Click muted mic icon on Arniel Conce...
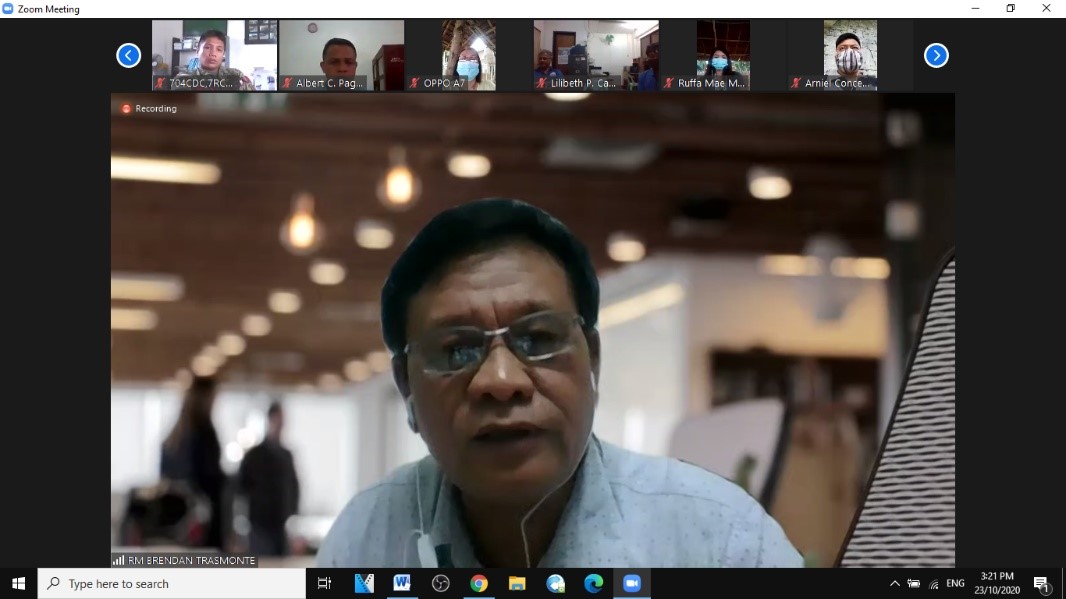Screen dimensions: 1066x599 coord(795,83)
